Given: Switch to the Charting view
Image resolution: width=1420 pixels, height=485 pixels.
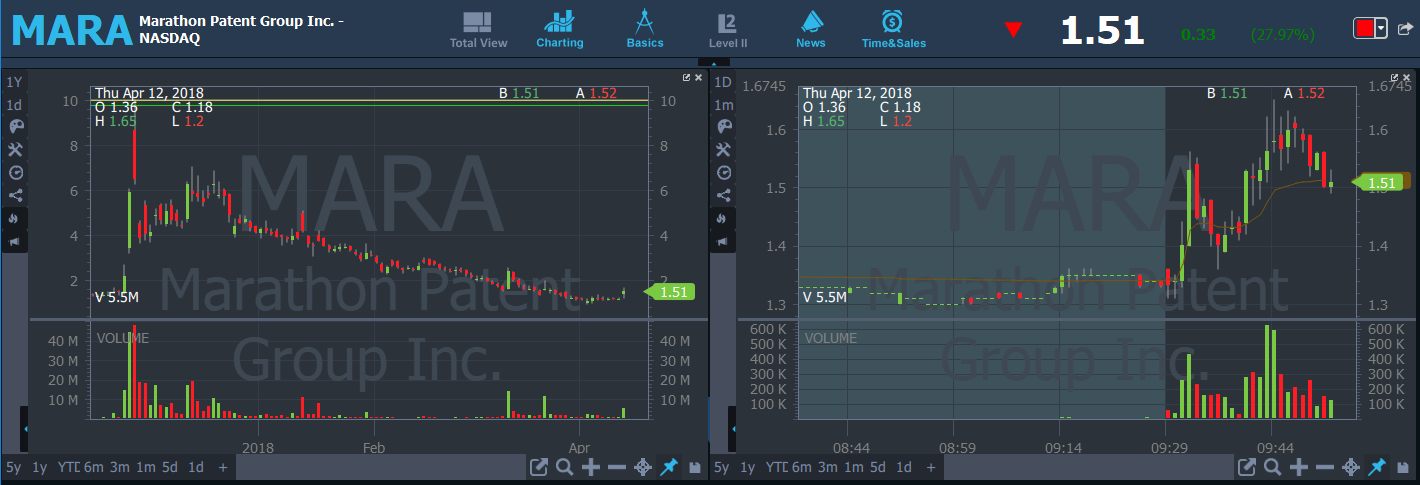Looking at the screenshot, I should click(x=559, y=30).
